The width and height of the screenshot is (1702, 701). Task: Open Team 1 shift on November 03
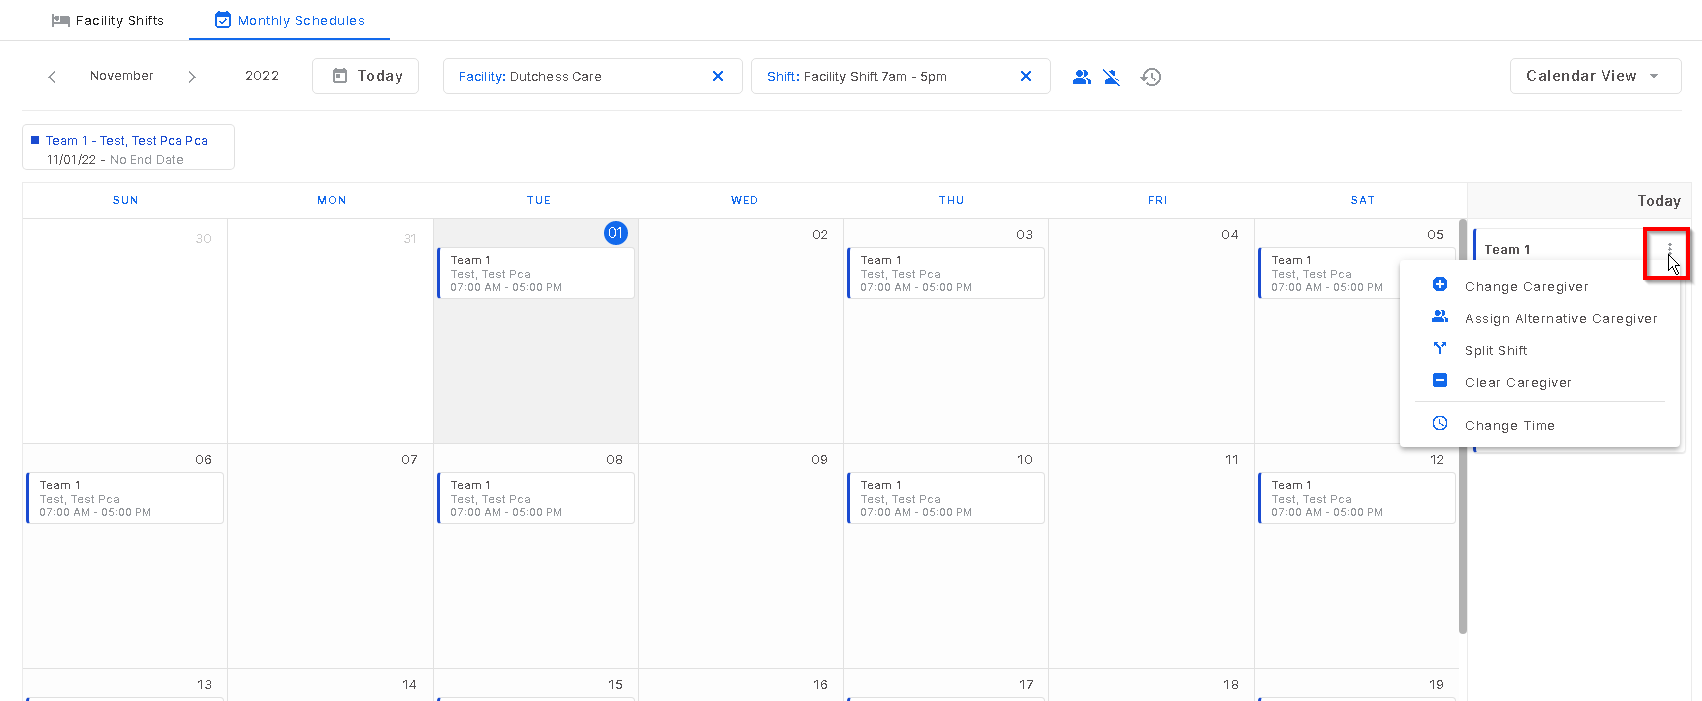pos(946,273)
